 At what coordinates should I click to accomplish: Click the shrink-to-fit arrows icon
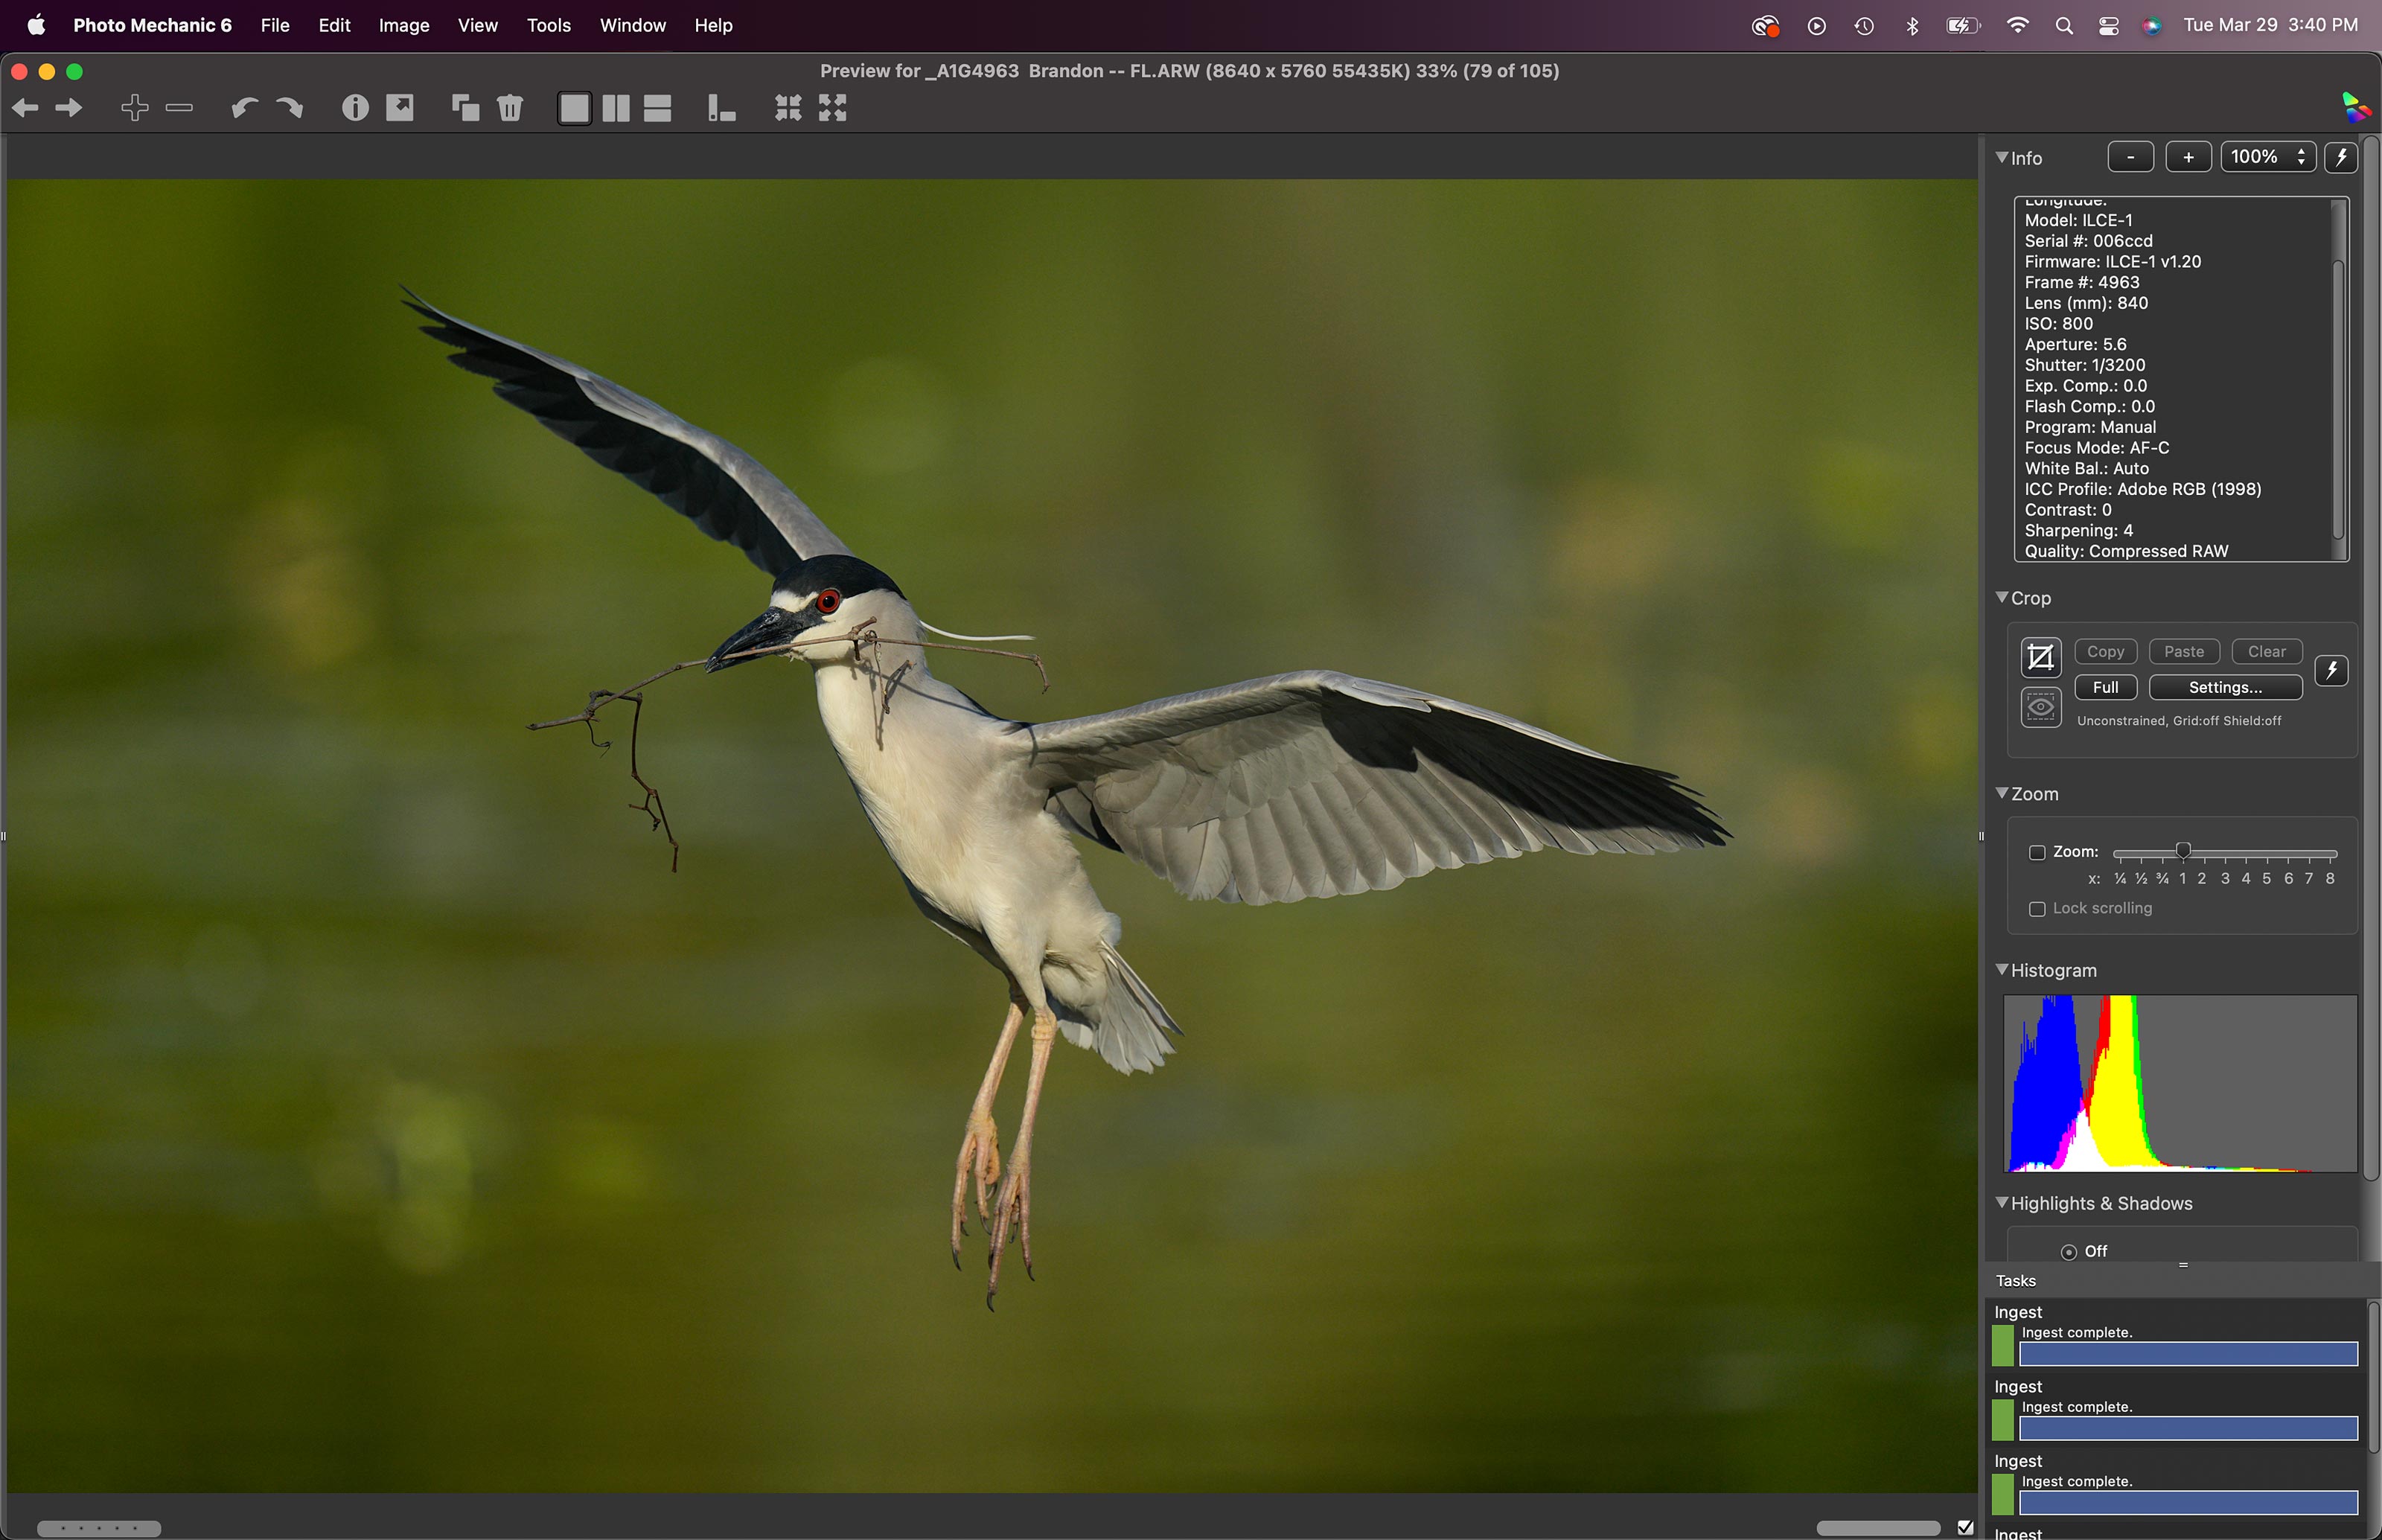pos(788,108)
